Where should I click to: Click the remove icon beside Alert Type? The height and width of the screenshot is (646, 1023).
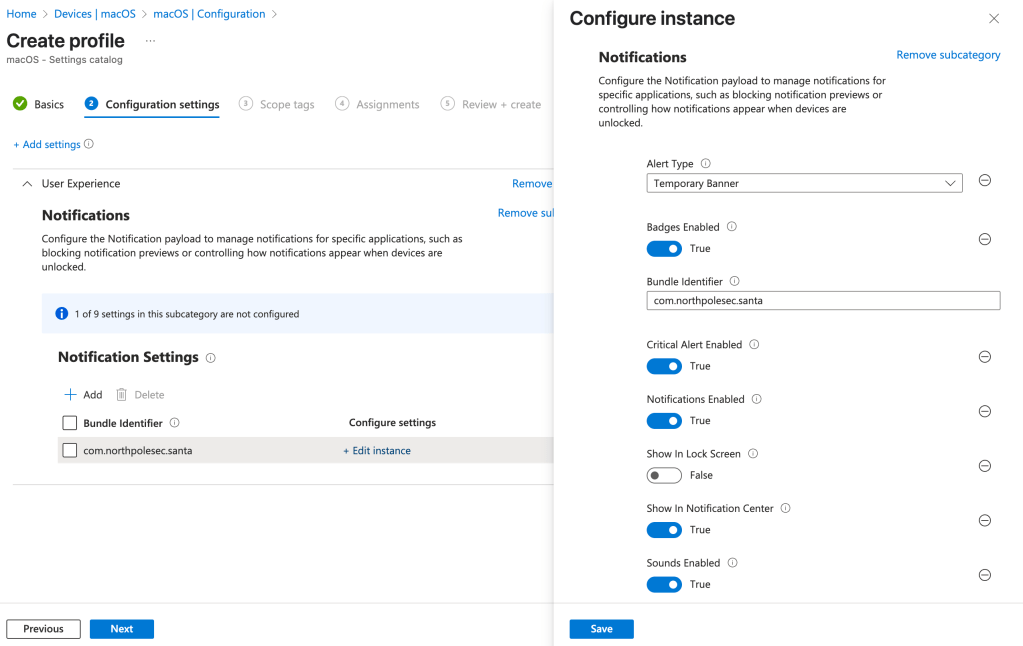(984, 181)
